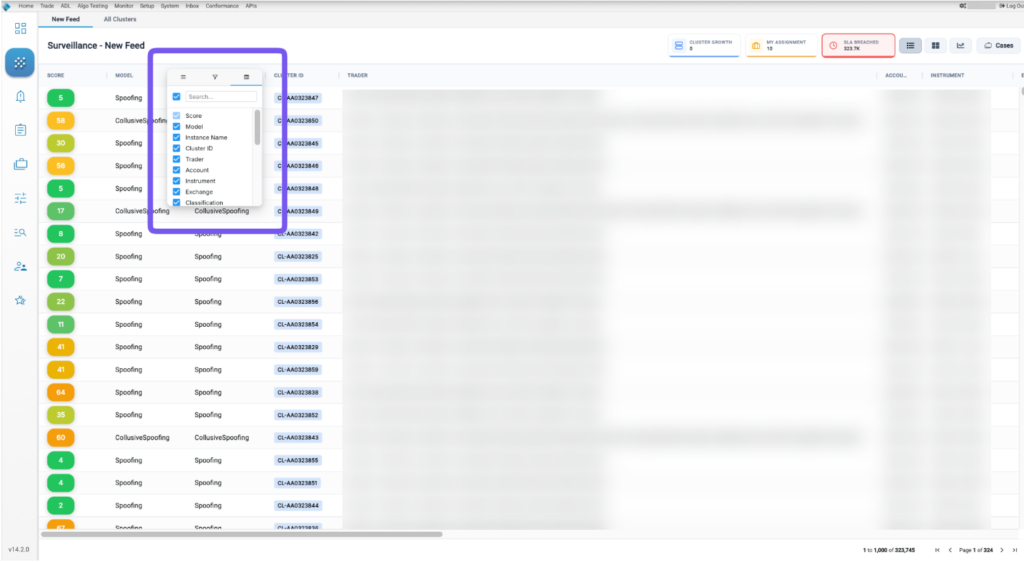Toggle the Instrument column checkbox
This screenshot has height=562, width=1024.
[x=176, y=181]
